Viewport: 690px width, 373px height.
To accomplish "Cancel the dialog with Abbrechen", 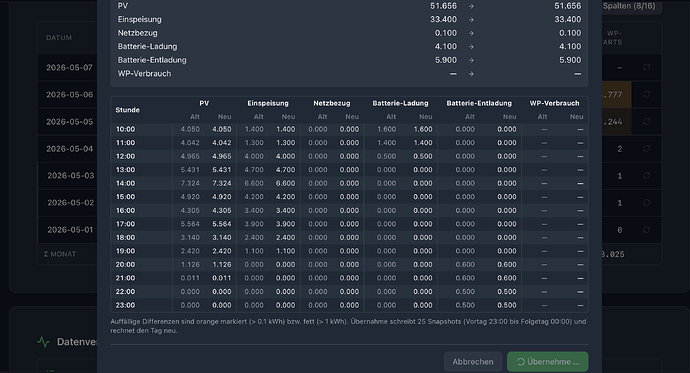I will [473, 362].
